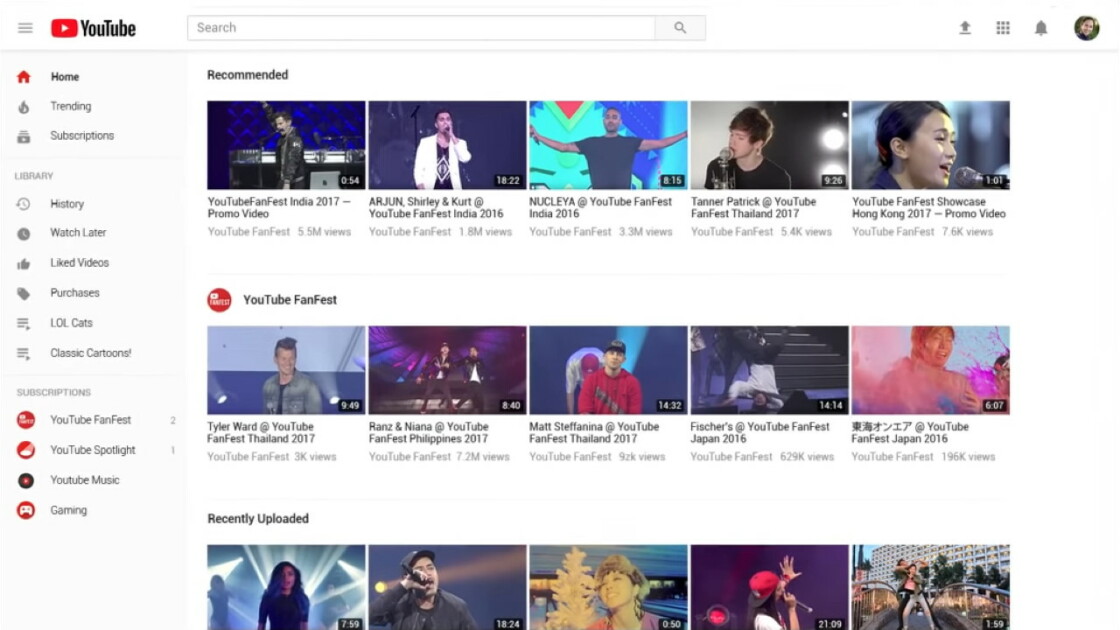
Task: Click the History clock icon
Action: click(x=24, y=204)
